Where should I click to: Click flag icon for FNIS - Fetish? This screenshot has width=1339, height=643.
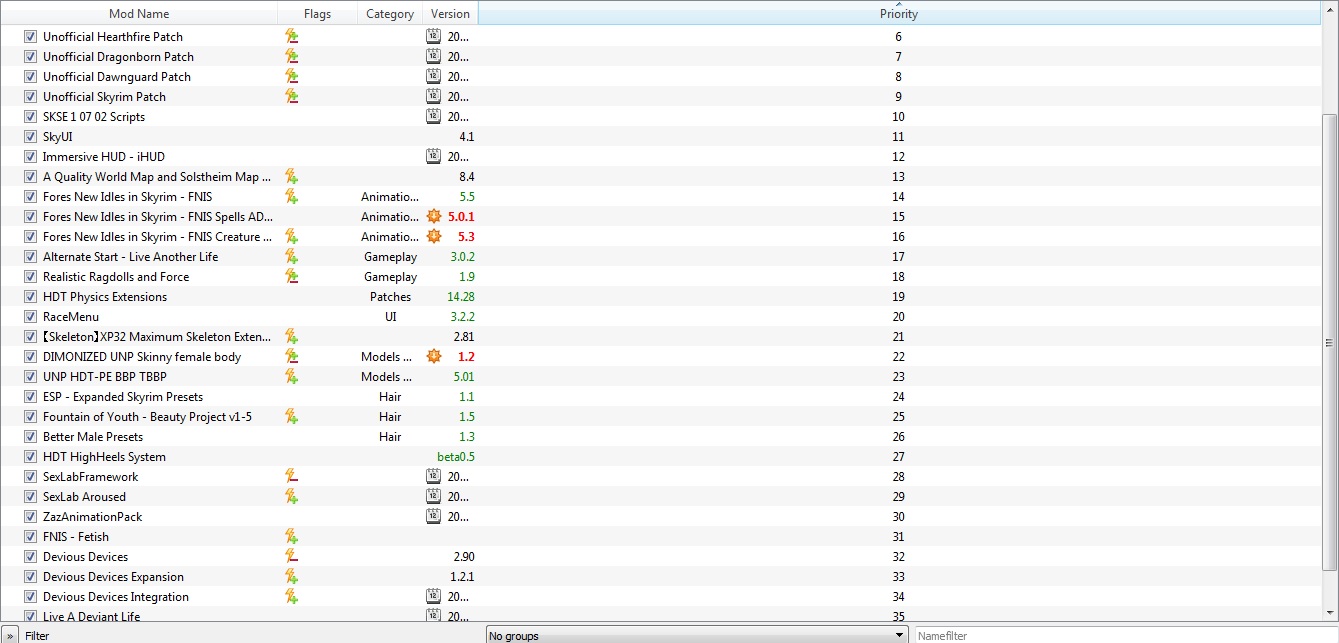[291, 536]
